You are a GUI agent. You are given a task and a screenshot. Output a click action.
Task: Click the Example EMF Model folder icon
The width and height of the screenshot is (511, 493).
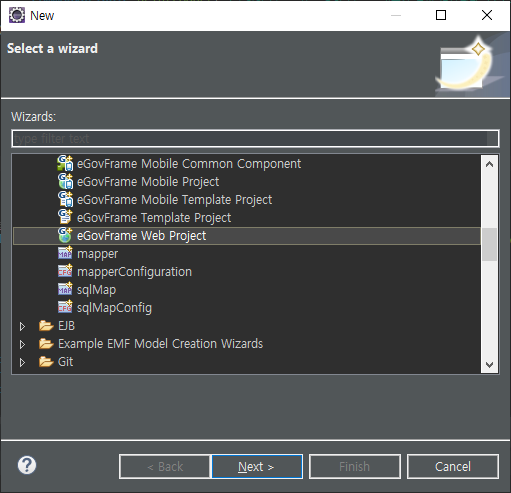46,344
